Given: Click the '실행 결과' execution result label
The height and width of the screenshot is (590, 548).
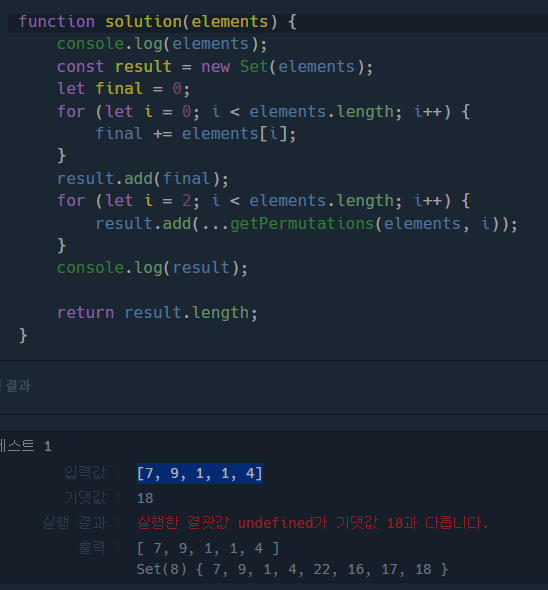Looking at the screenshot, I should tap(74, 523).
